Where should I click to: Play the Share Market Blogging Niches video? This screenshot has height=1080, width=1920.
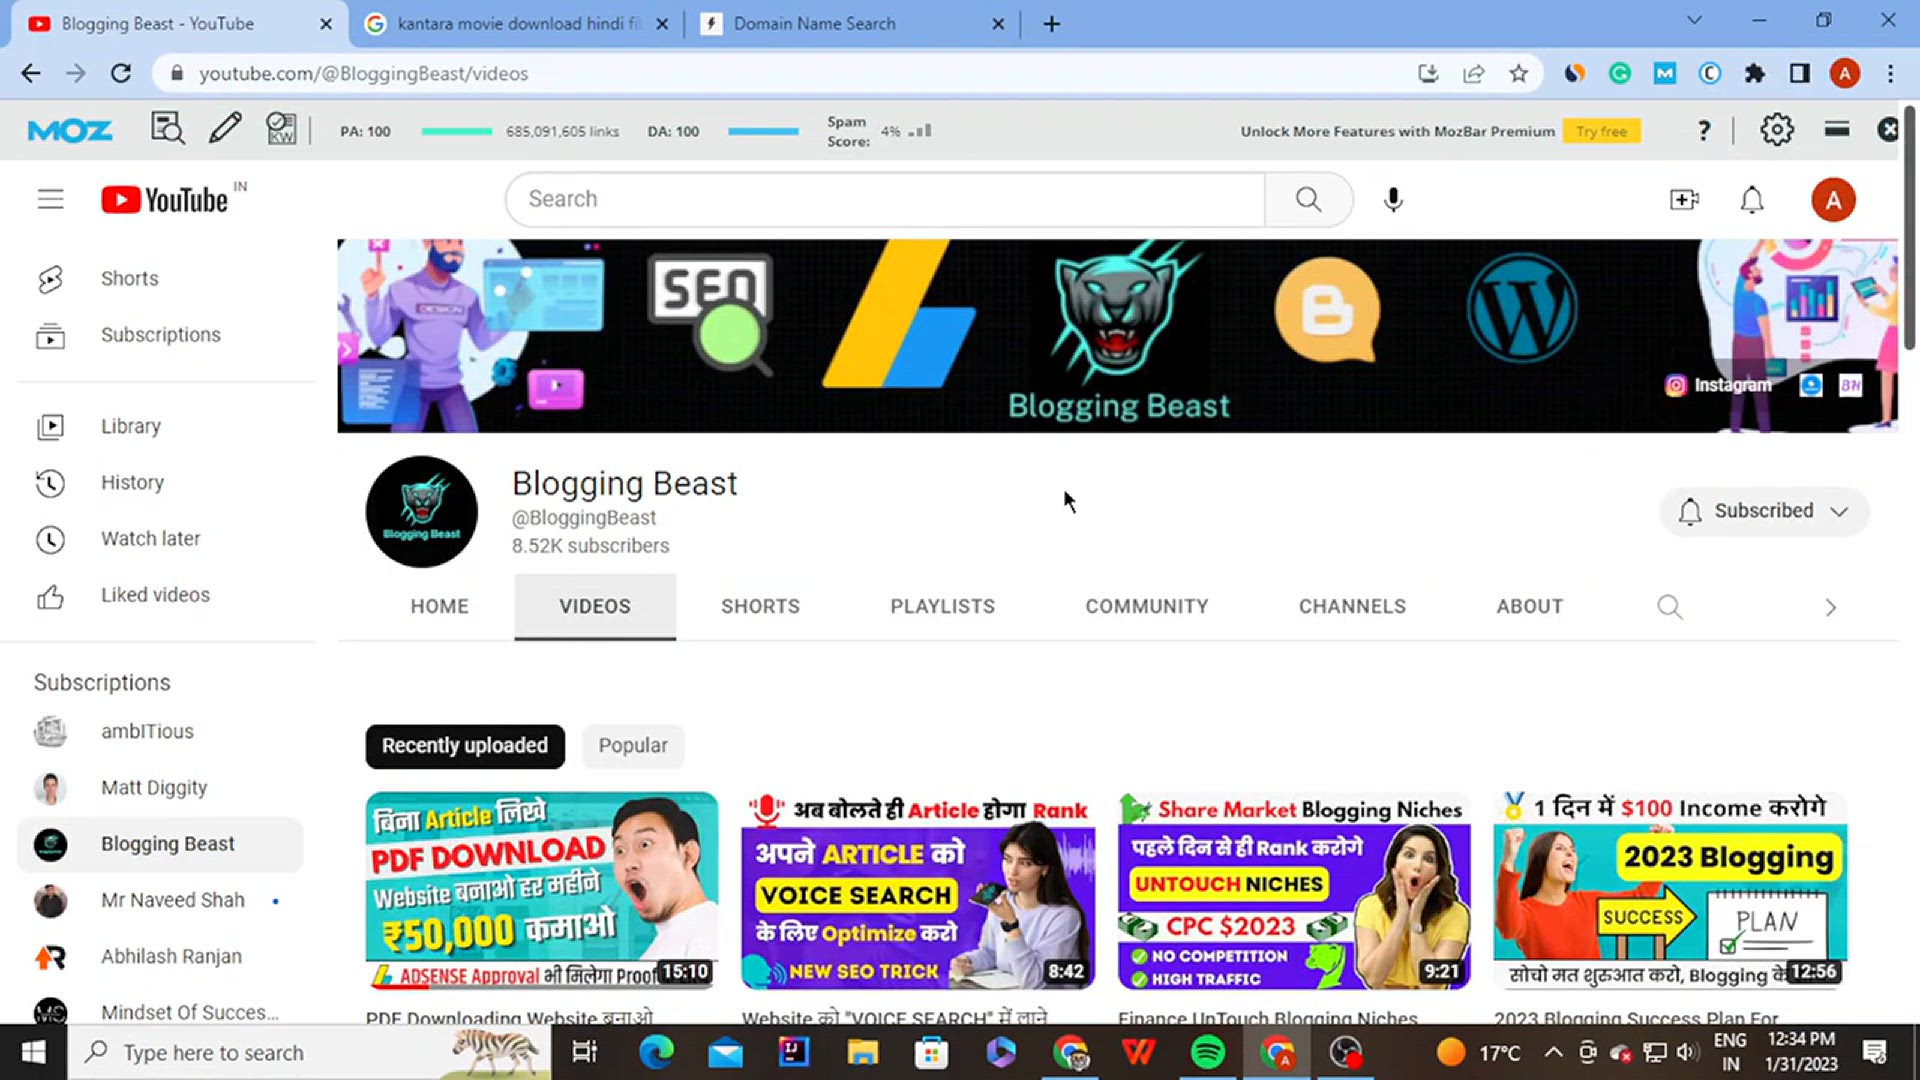(x=1294, y=891)
